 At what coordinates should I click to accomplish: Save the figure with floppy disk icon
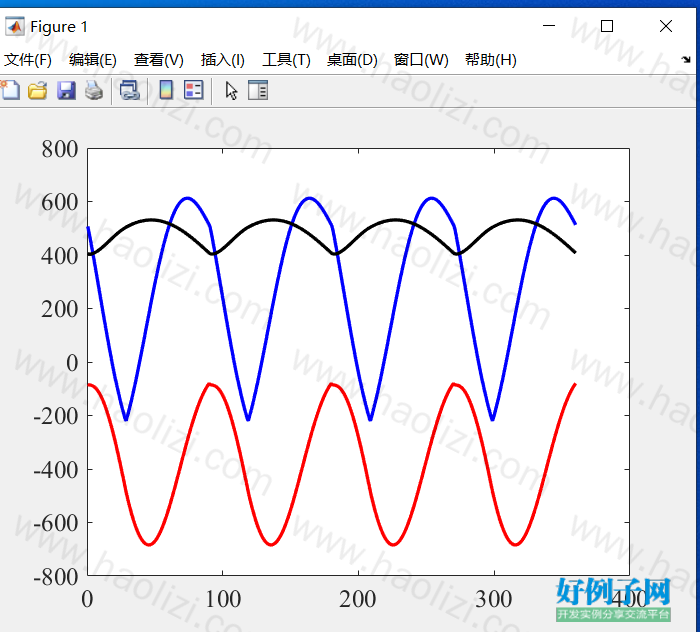coord(66,91)
